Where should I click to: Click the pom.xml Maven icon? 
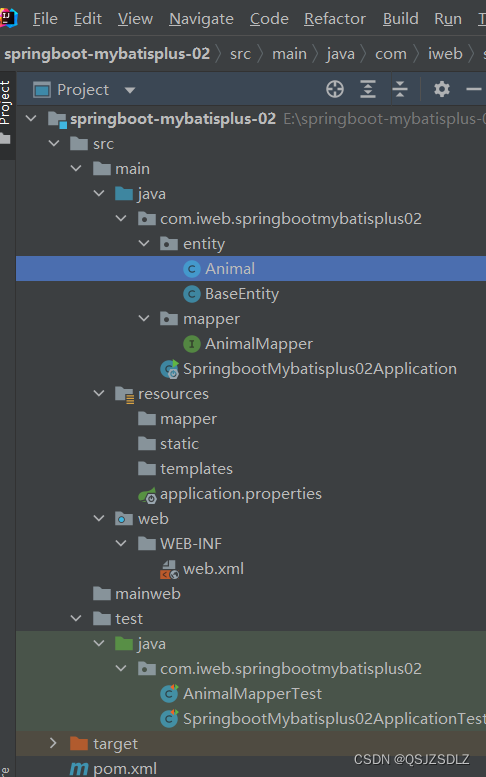[79, 769]
